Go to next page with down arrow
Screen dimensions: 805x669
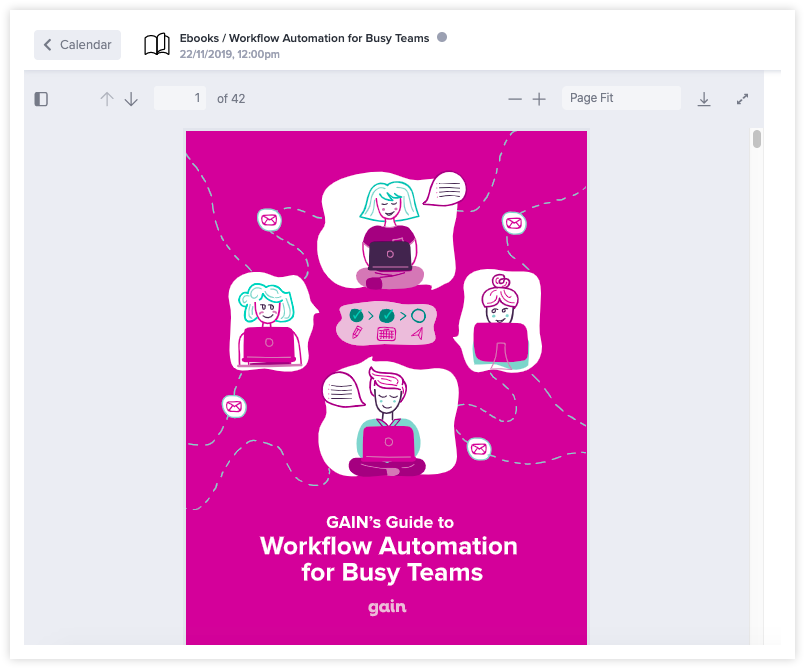click(131, 99)
